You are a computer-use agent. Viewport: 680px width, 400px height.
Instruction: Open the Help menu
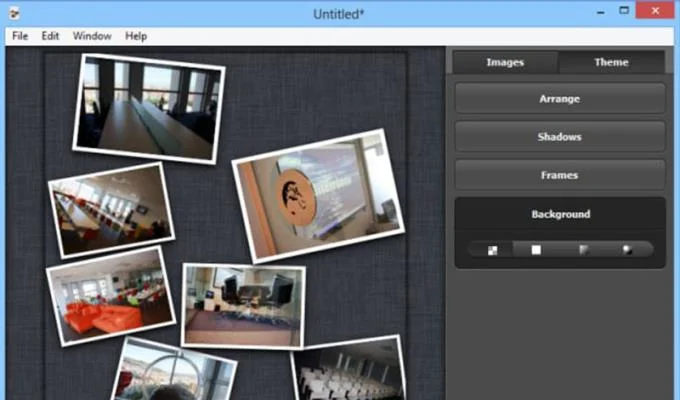[x=136, y=36]
